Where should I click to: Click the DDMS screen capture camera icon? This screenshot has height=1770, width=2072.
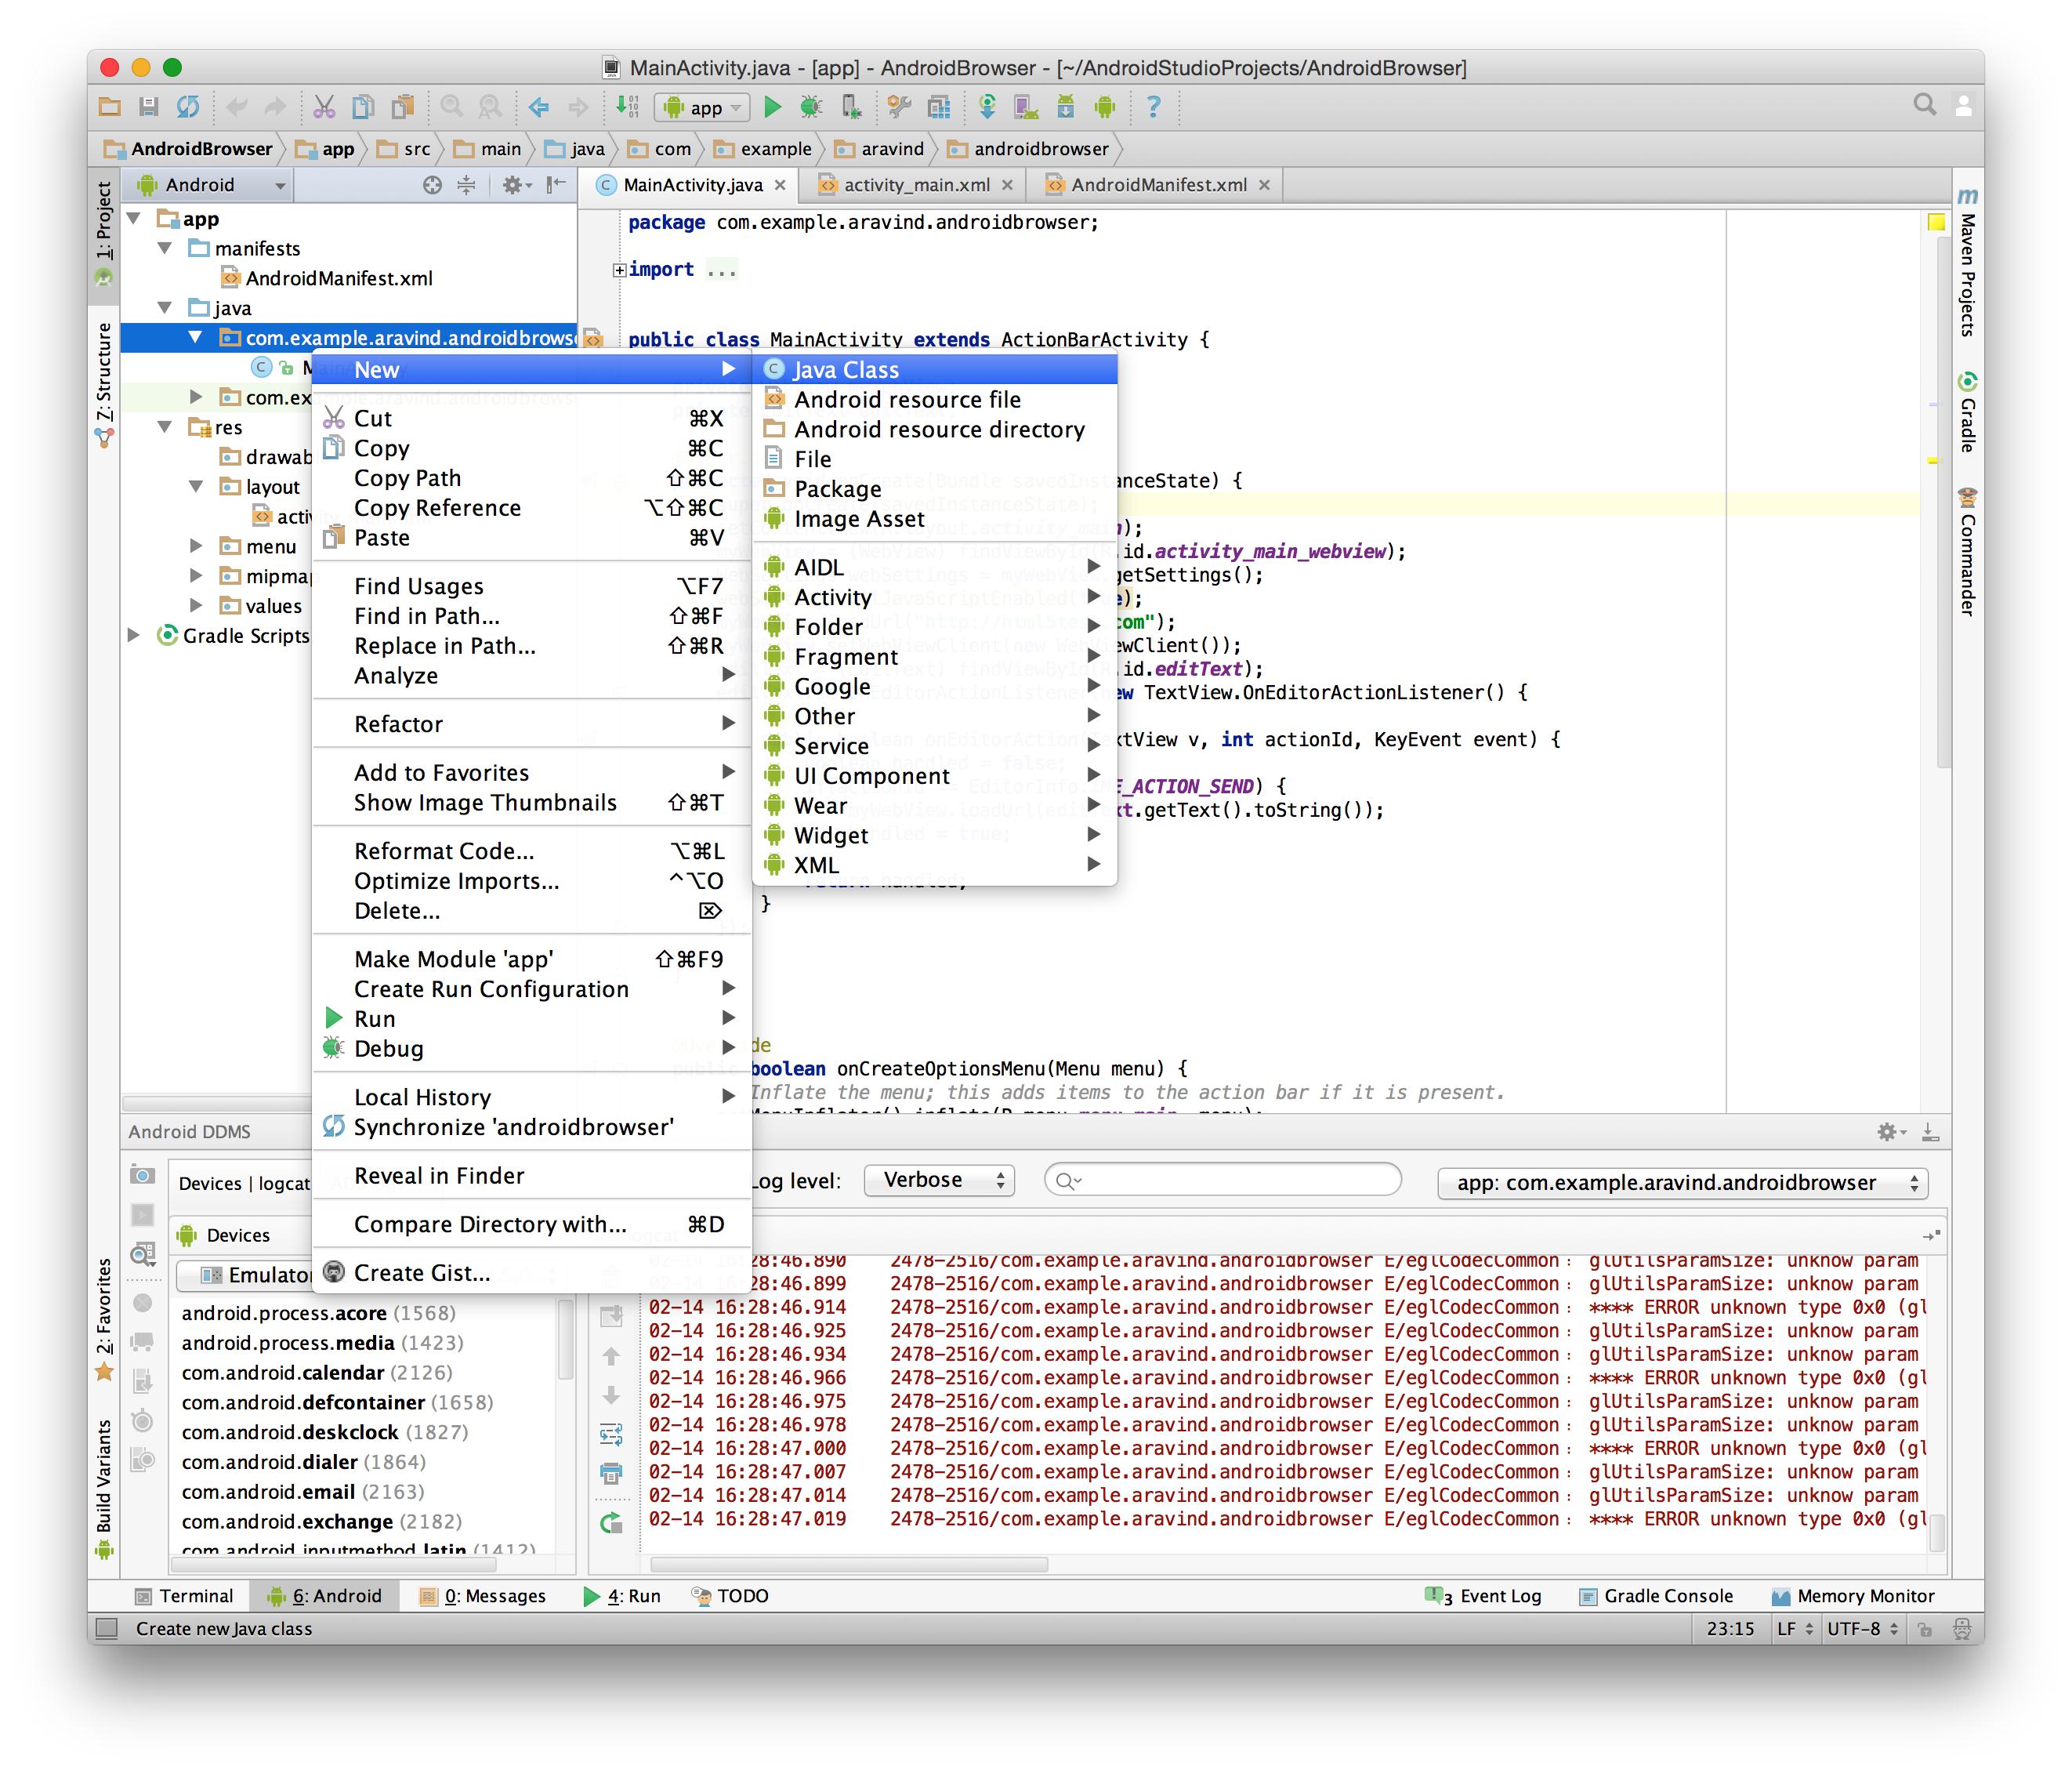[x=143, y=1175]
